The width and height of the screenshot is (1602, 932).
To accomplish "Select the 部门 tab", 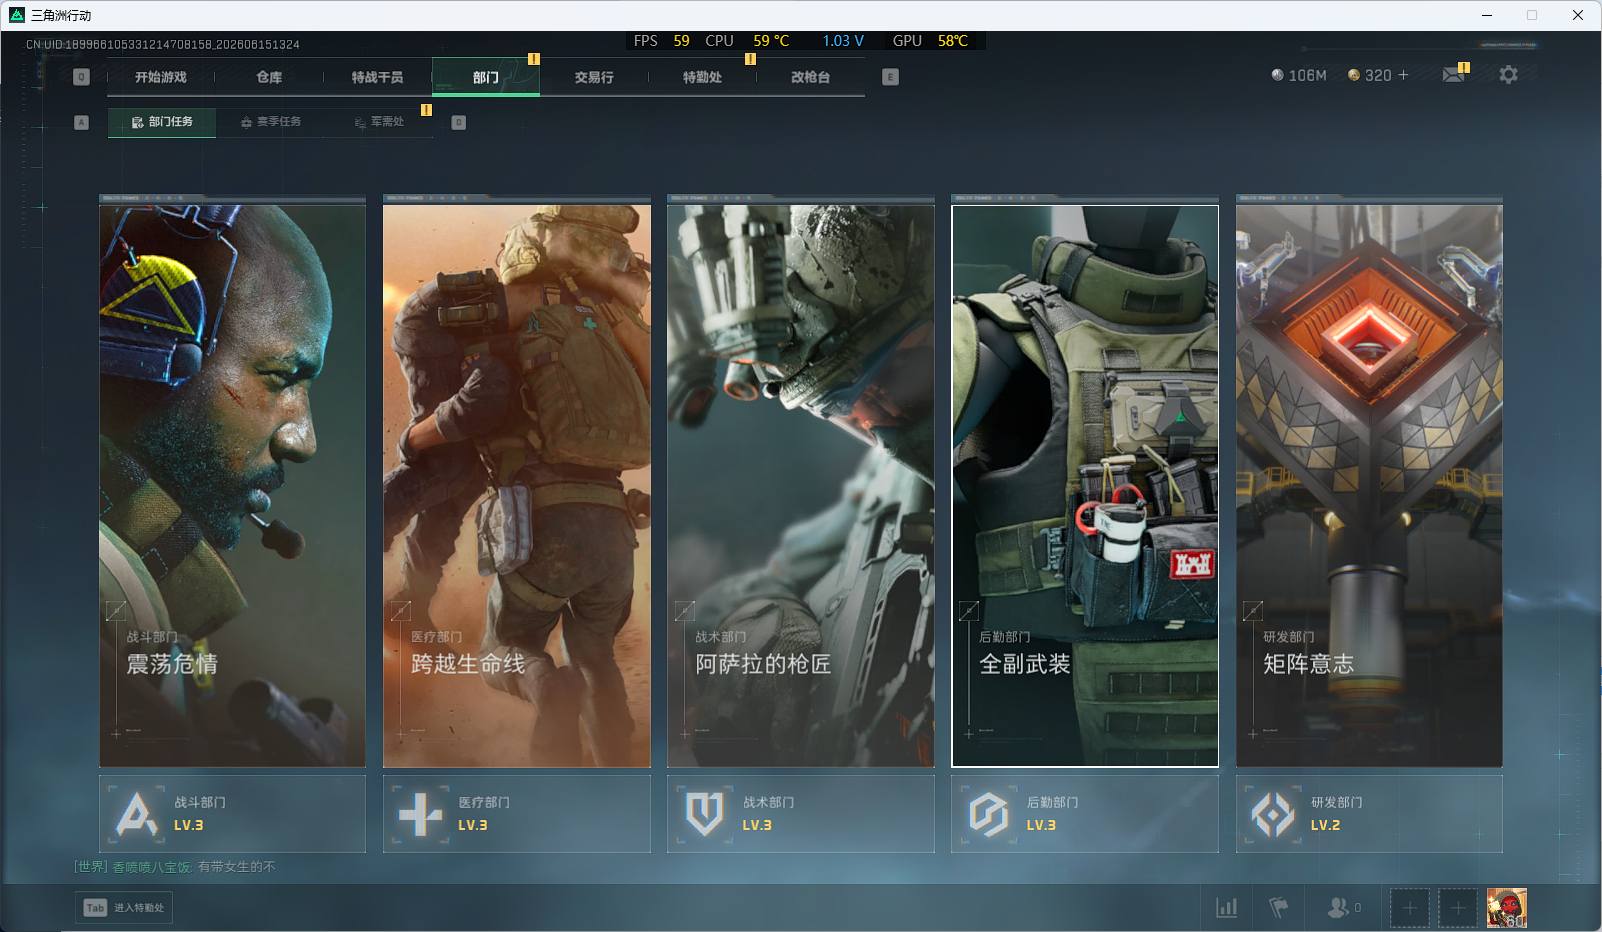I will point(486,77).
